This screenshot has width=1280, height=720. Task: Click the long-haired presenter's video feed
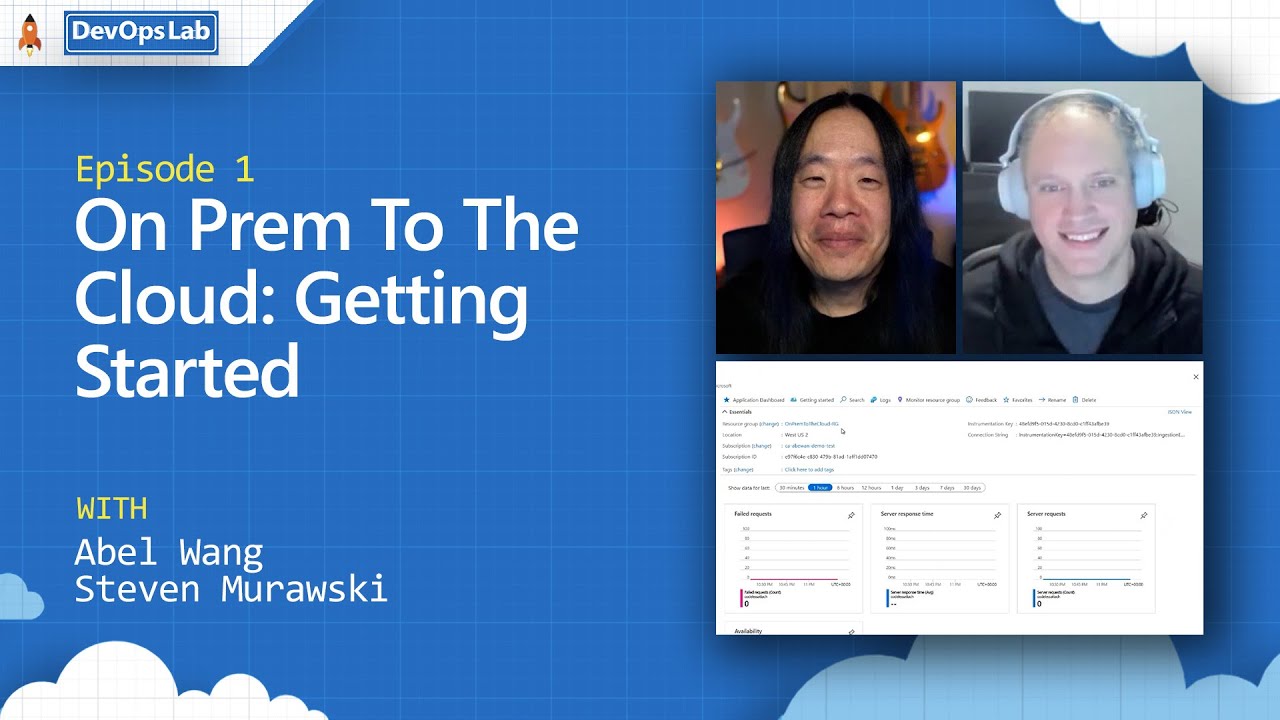tap(836, 217)
